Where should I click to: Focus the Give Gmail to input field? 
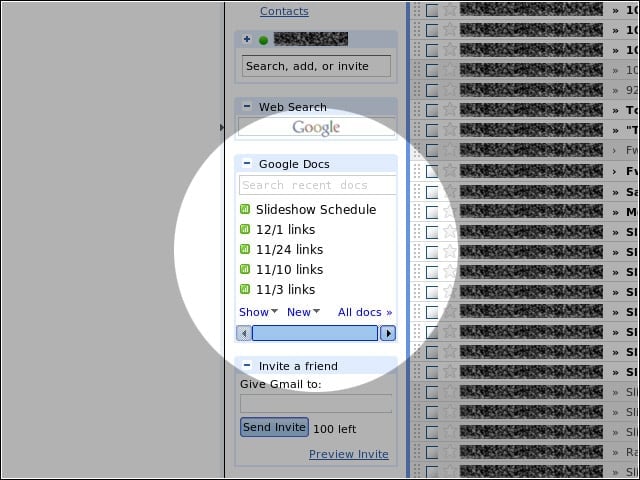click(316, 403)
